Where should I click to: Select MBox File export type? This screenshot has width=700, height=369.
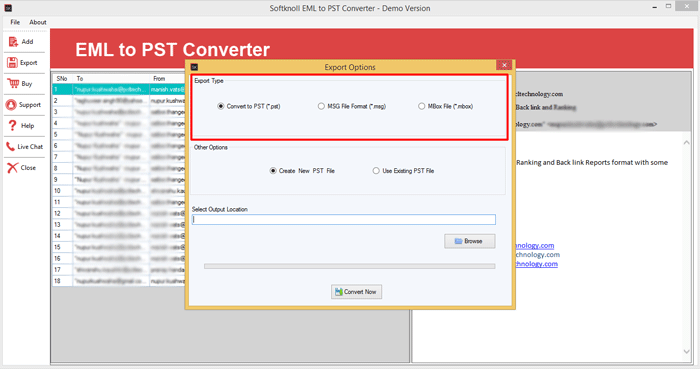tap(421, 106)
